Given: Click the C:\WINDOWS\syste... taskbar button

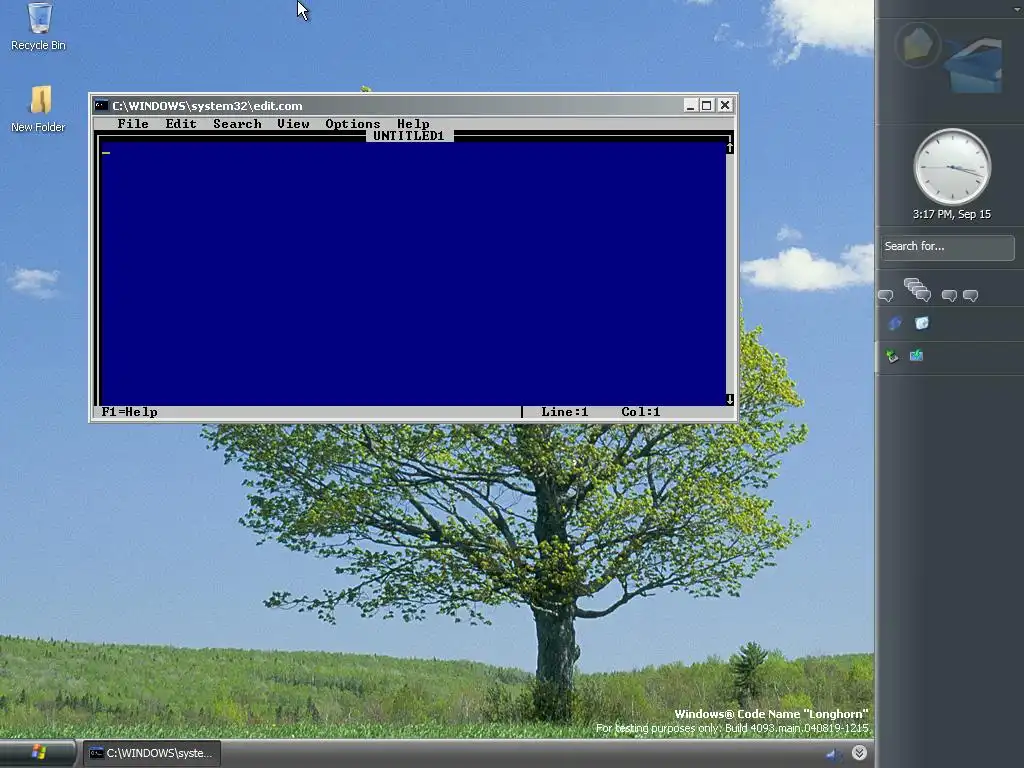Looking at the screenshot, I should 152,753.
